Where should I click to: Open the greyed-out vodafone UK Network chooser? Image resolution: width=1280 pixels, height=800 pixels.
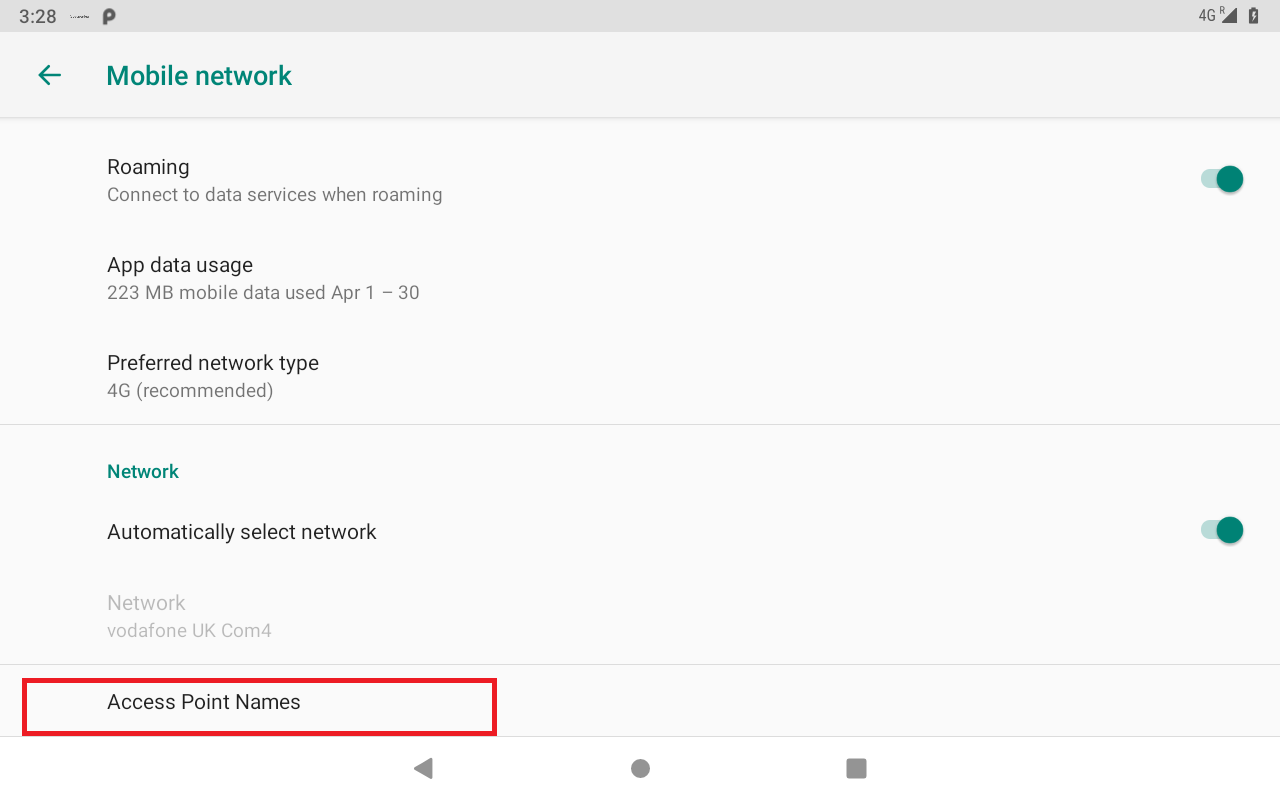[x=640, y=616]
